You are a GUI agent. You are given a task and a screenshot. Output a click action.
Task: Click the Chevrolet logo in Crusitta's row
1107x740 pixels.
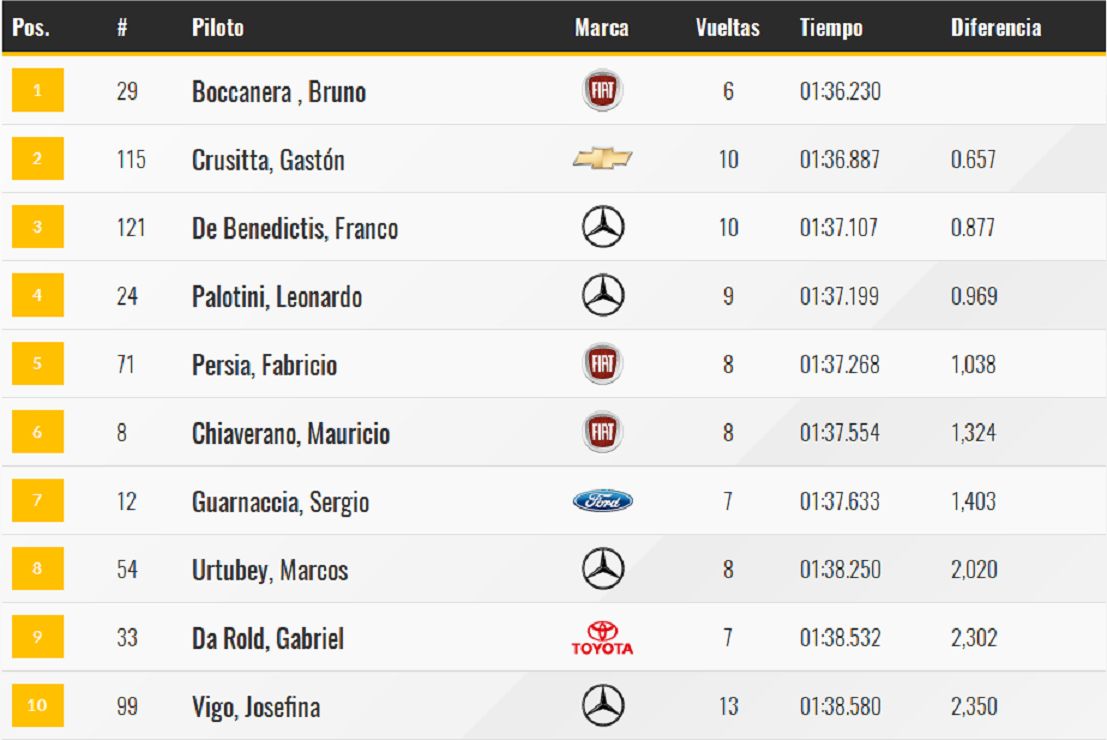[602, 159]
